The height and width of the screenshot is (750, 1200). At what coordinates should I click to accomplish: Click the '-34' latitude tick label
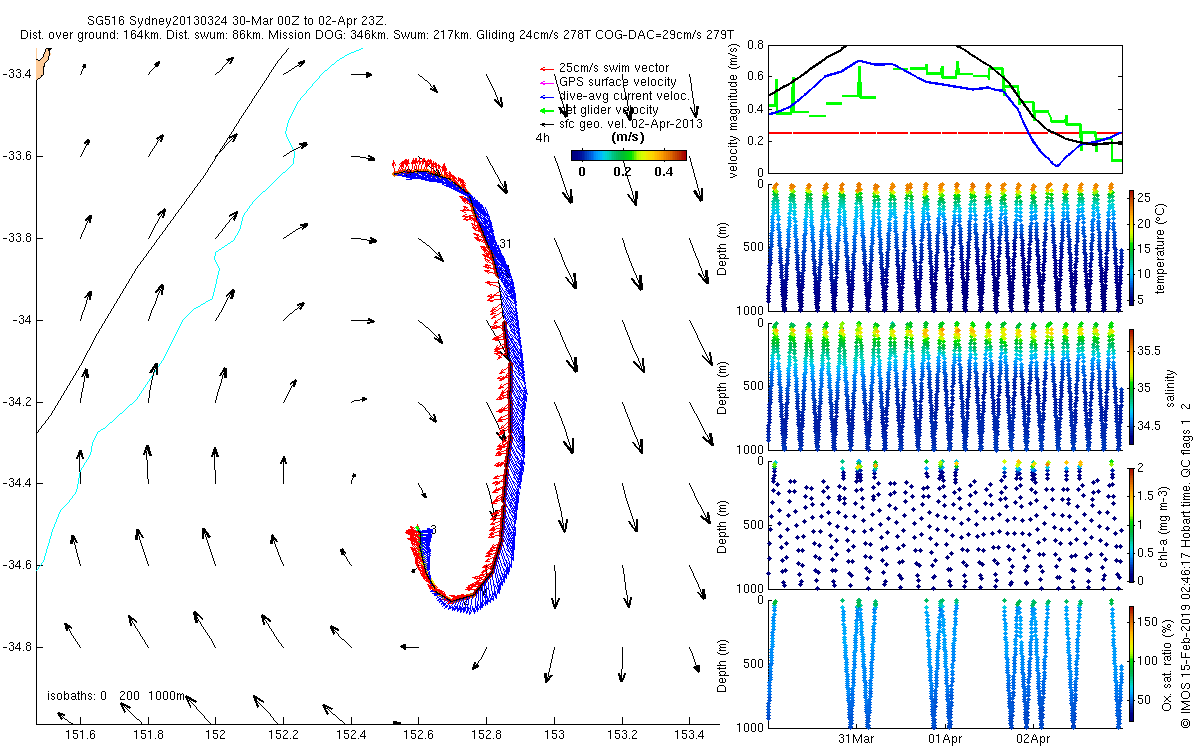tap(21, 320)
